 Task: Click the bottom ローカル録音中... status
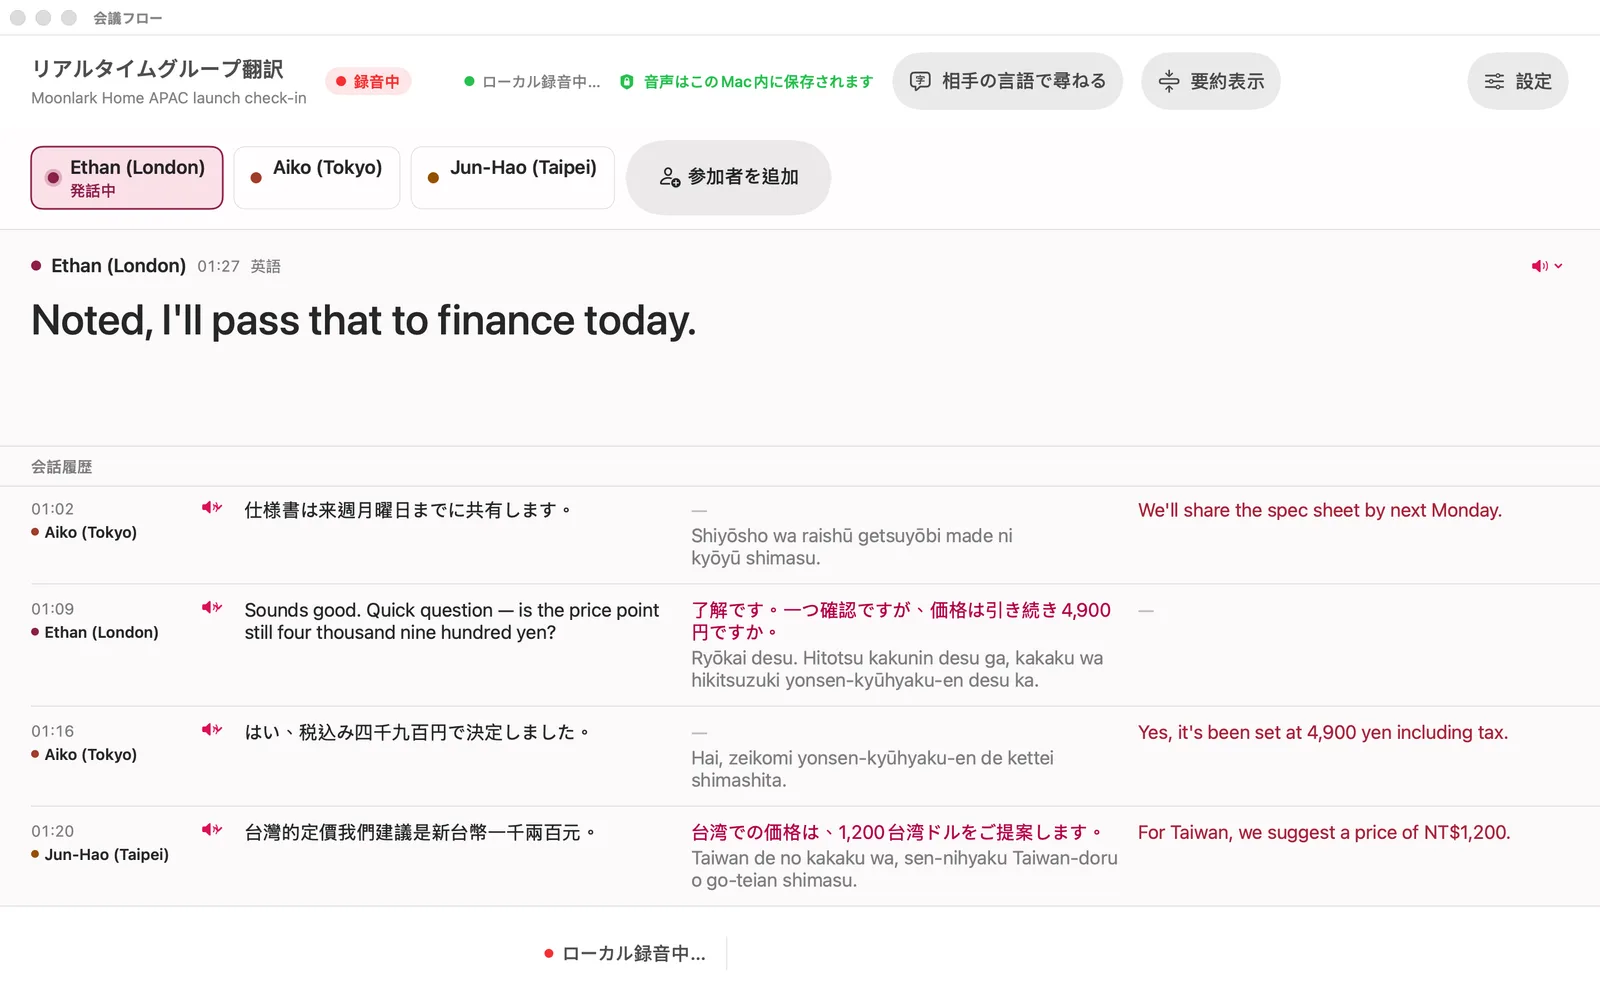click(625, 954)
